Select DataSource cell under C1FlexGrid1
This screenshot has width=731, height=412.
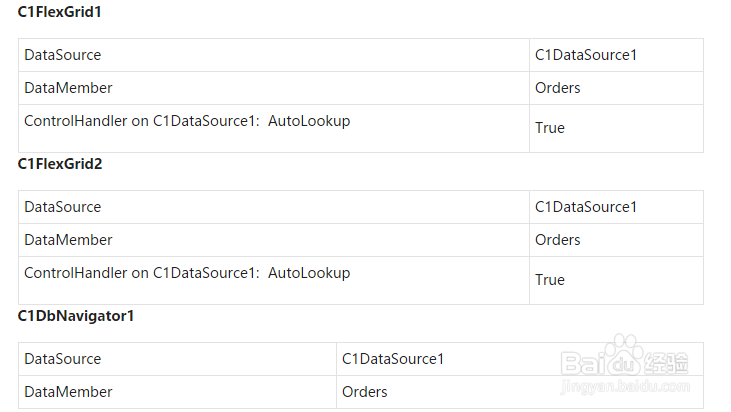click(63, 55)
